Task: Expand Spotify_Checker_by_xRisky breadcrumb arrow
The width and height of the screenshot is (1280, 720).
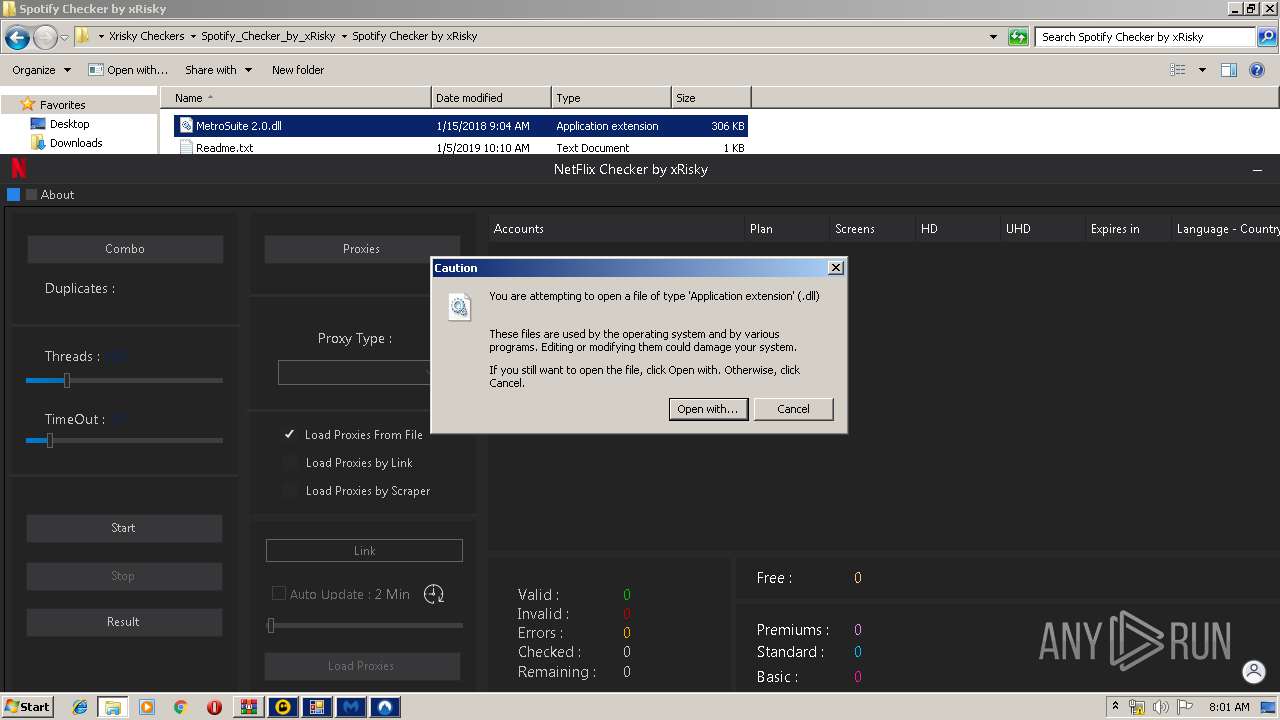Action: click(x=343, y=36)
